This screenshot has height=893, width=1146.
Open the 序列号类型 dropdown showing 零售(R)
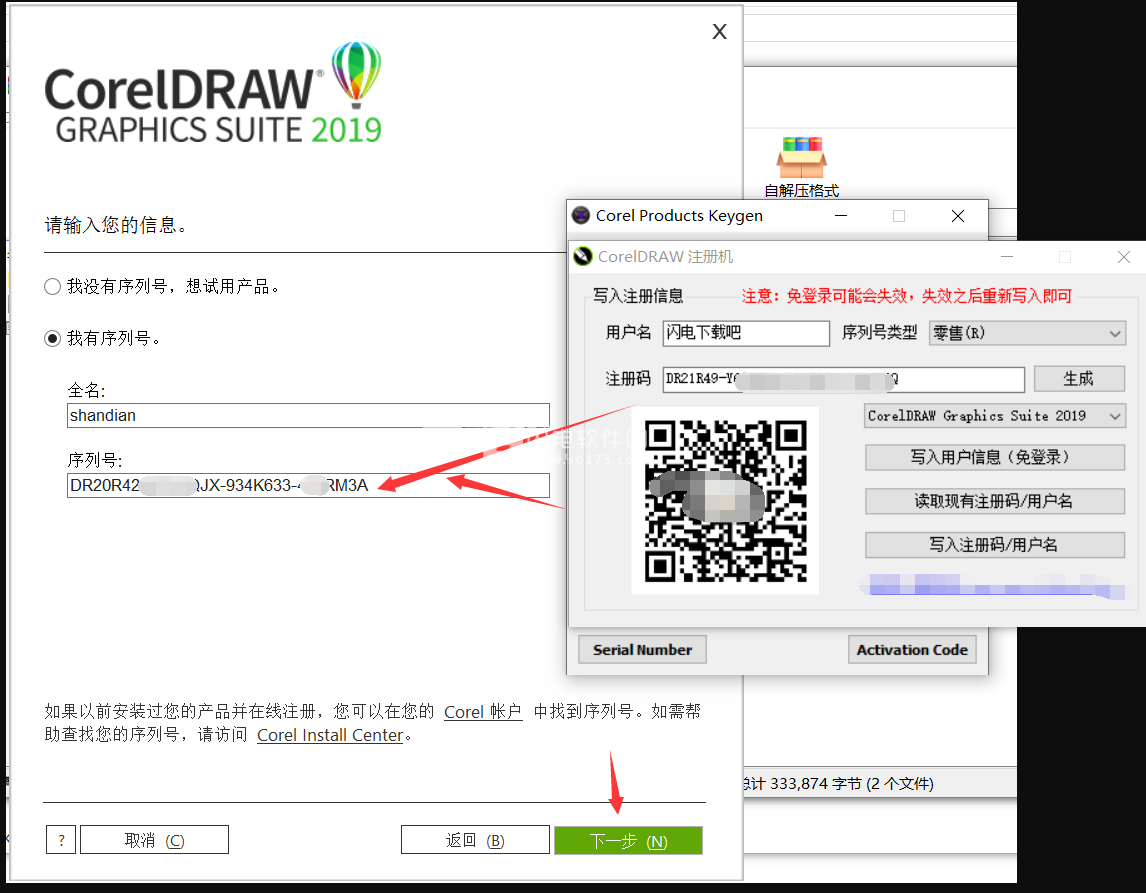pos(1027,333)
